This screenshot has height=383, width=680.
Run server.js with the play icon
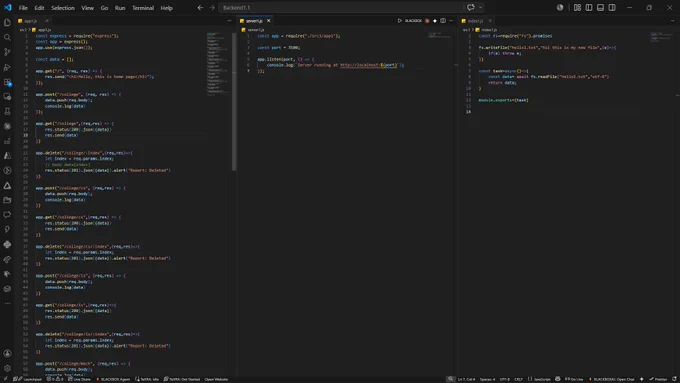[399, 20]
